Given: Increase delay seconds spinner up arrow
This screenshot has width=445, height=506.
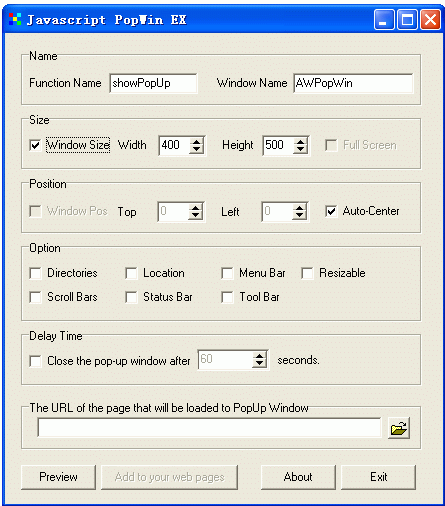Looking at the screenshot, I should point(259,356).
